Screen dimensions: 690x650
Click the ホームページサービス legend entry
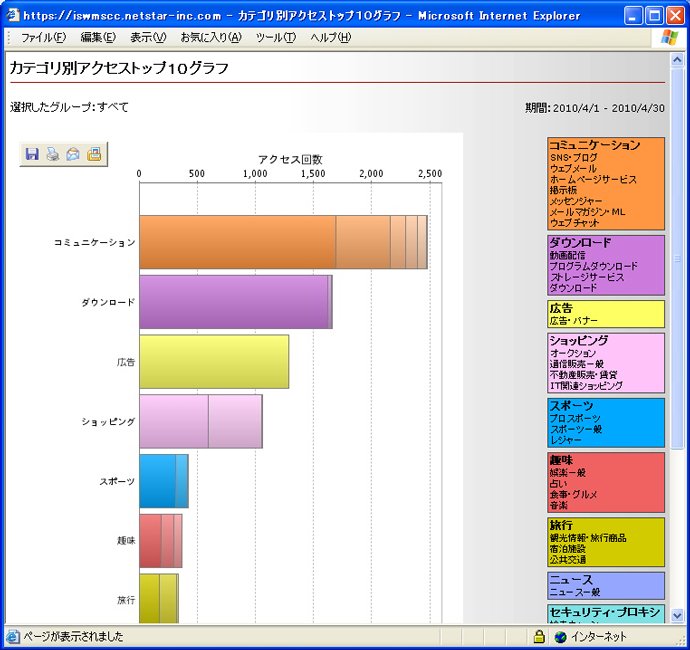coord(593,180)
